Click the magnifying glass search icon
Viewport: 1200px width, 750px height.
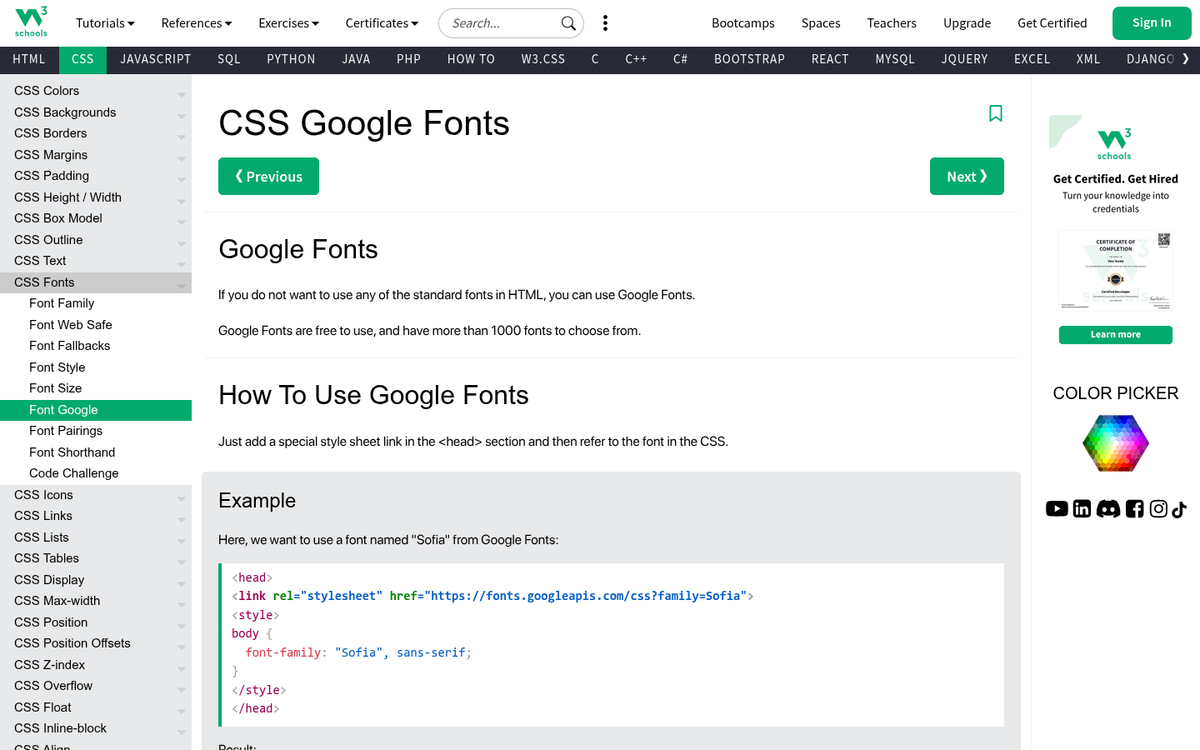tap(568, 22)
